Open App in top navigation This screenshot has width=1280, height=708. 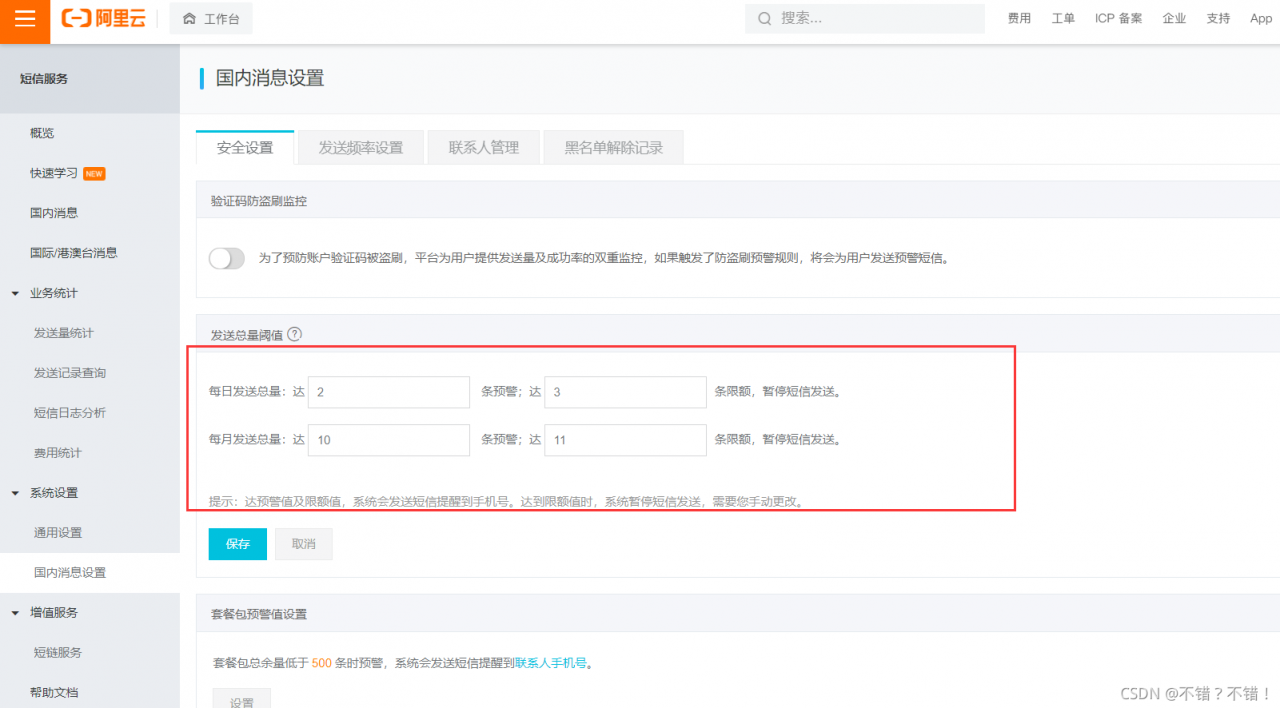(1261, 19)
